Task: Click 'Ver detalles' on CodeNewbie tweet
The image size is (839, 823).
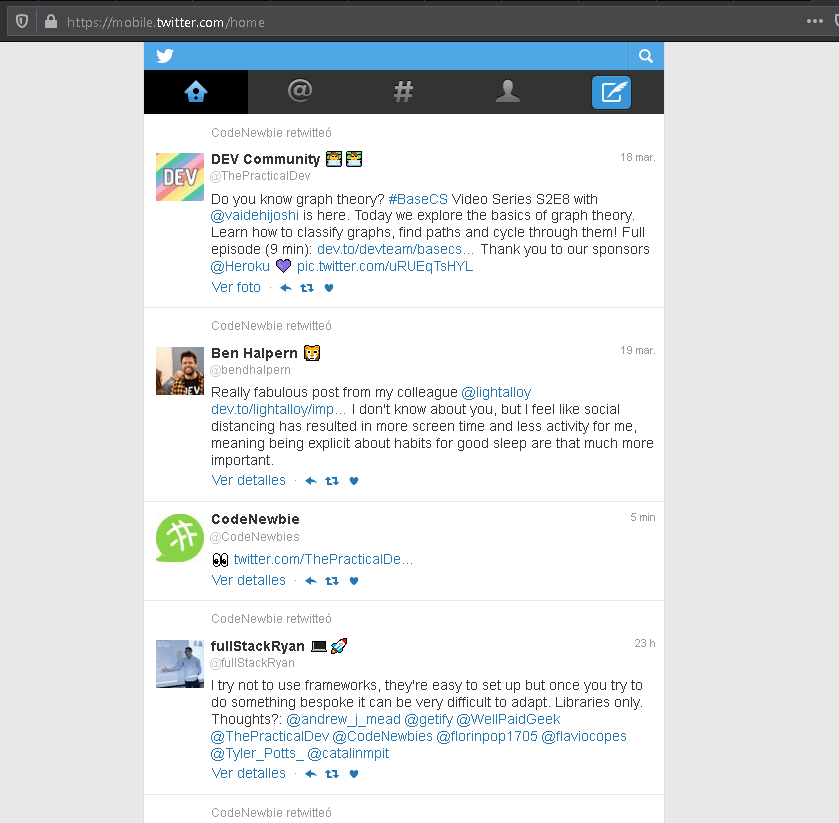Action: tap(248, 581)
